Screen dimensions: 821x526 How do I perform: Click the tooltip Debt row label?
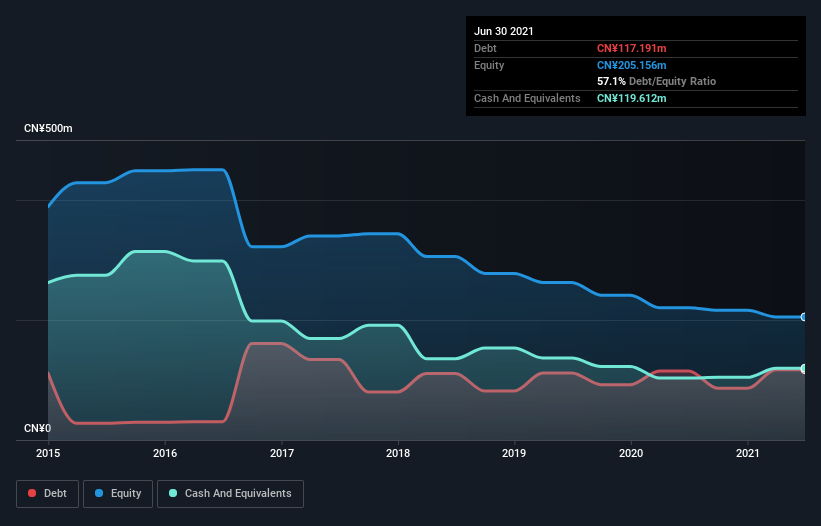point(485,48)
